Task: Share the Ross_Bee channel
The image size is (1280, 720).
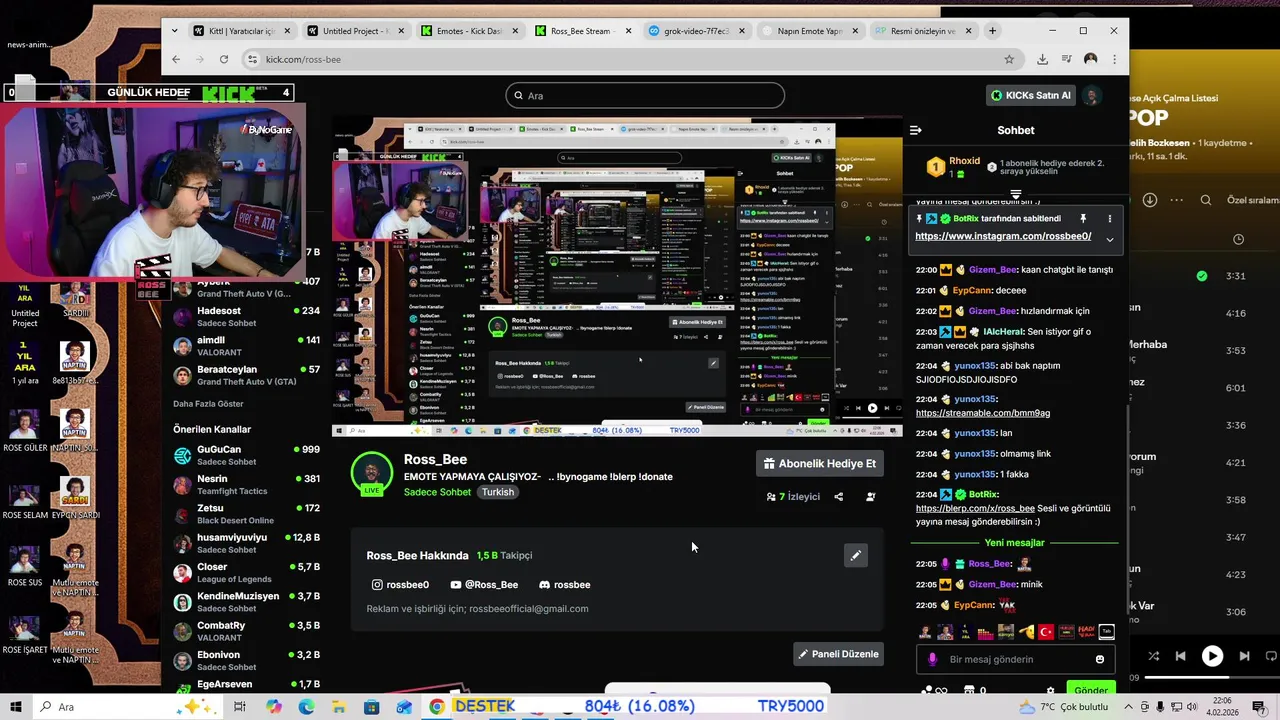Action: click(839, 496)
